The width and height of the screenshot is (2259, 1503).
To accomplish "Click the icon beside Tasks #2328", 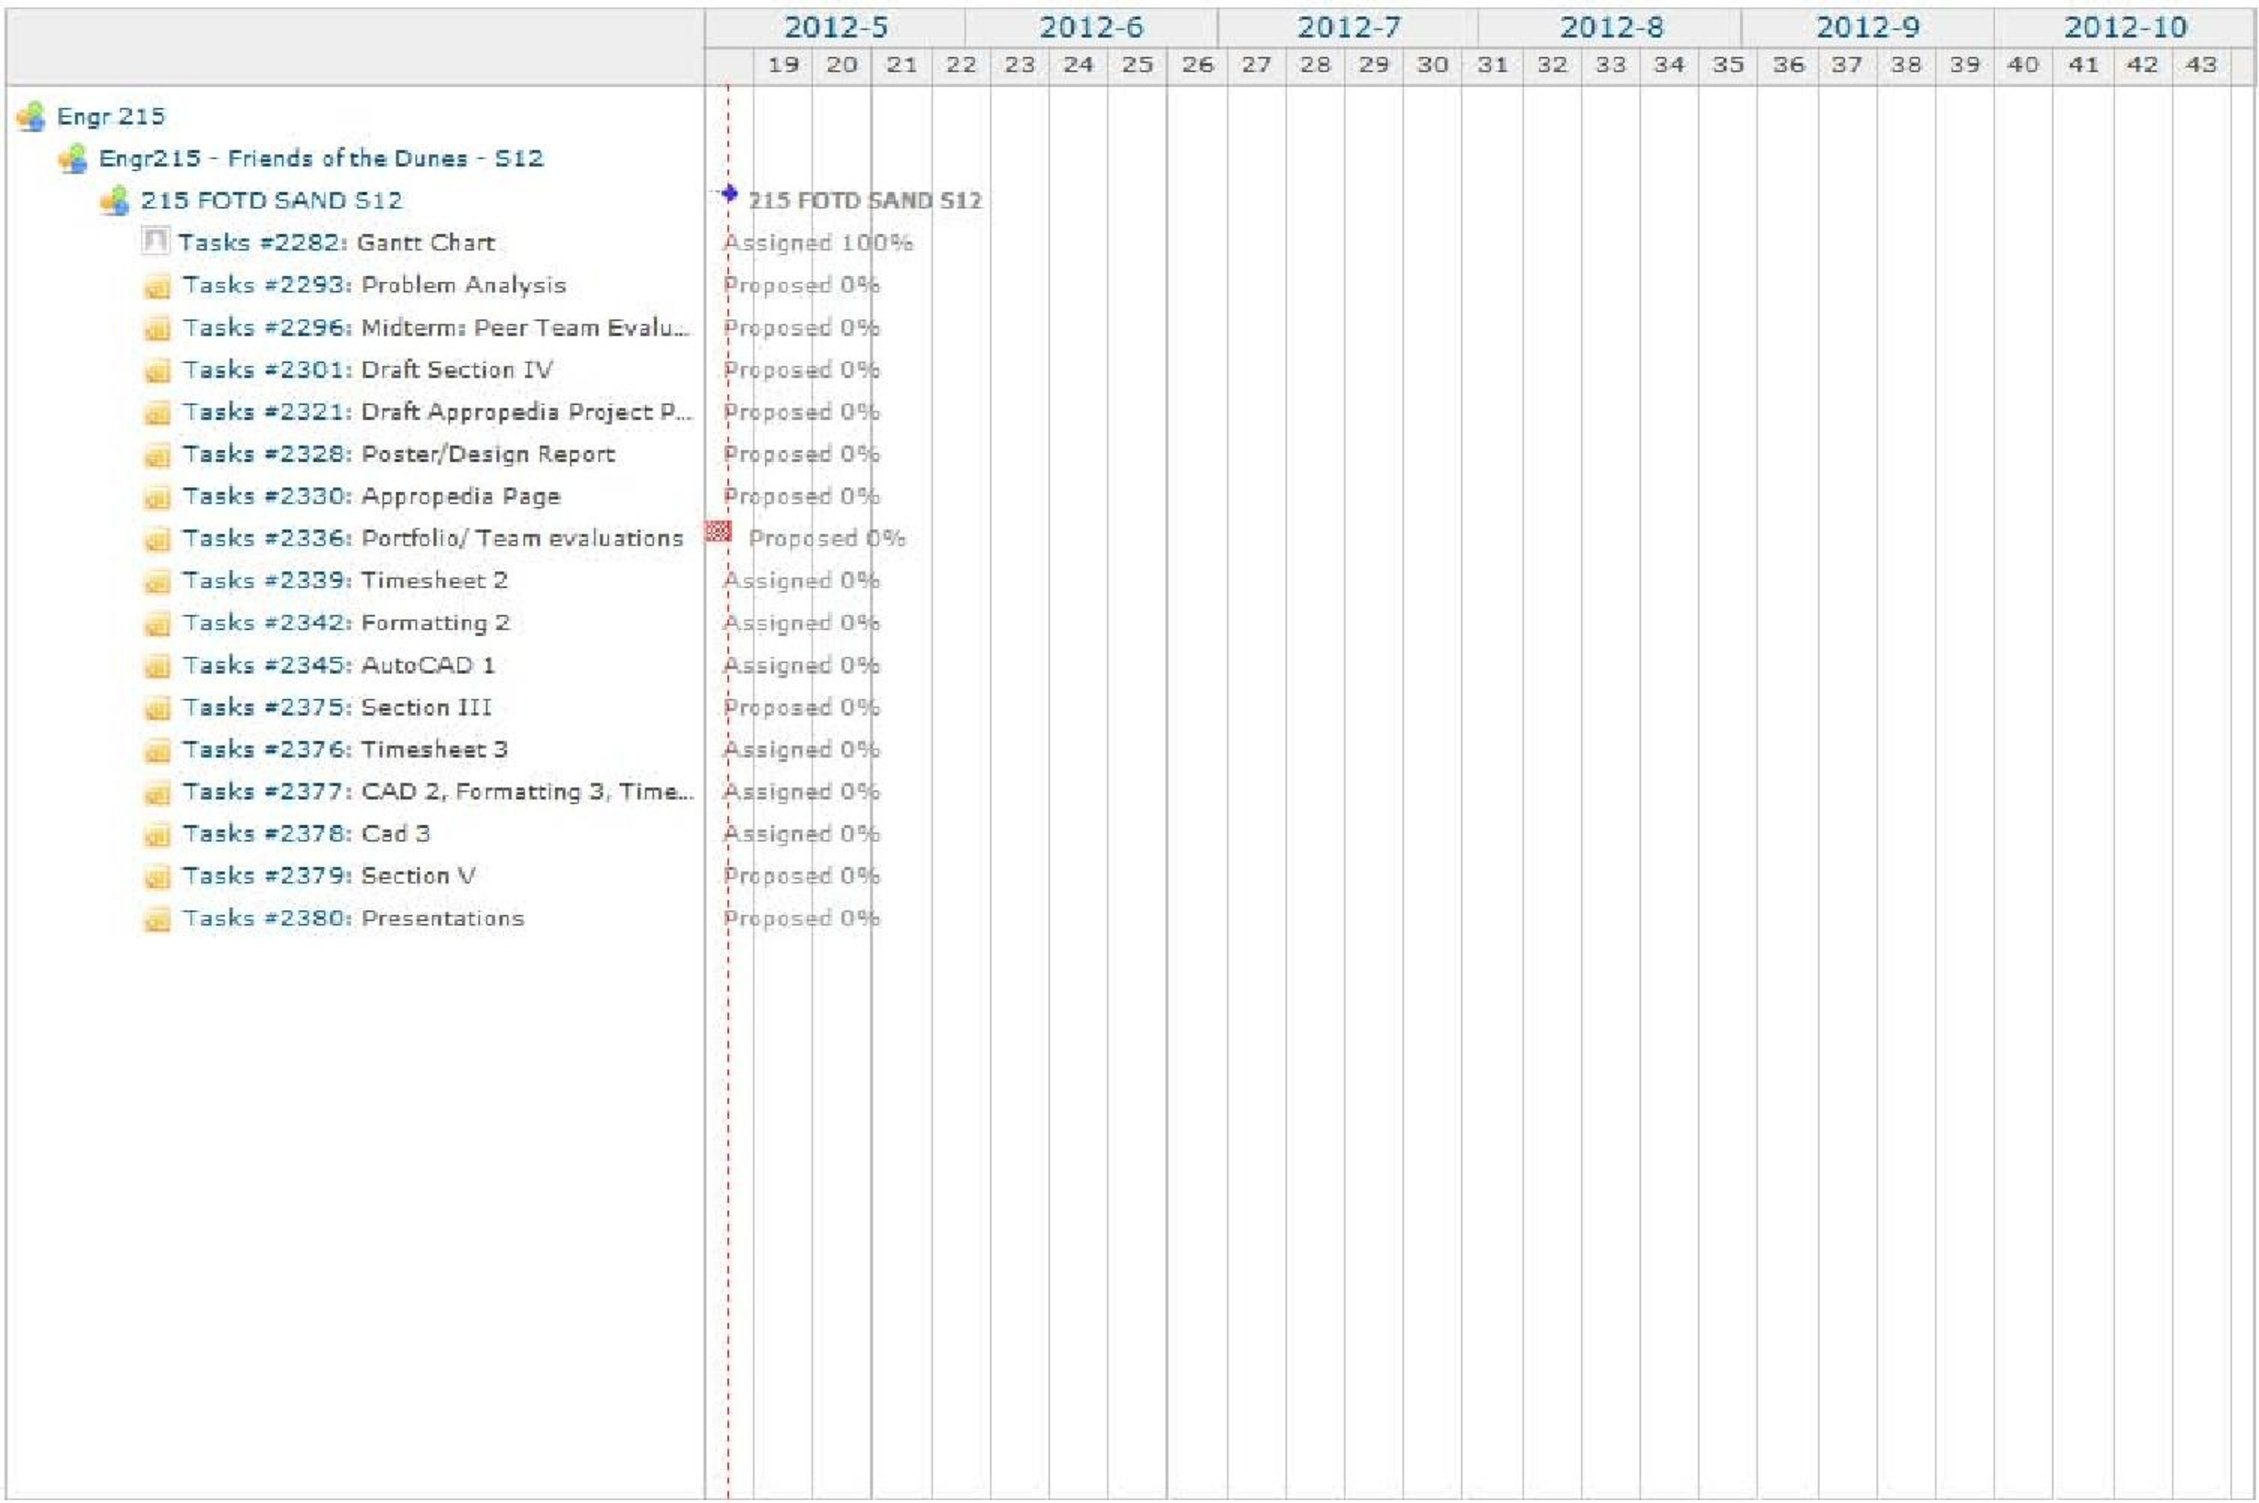I will point(157,456).
